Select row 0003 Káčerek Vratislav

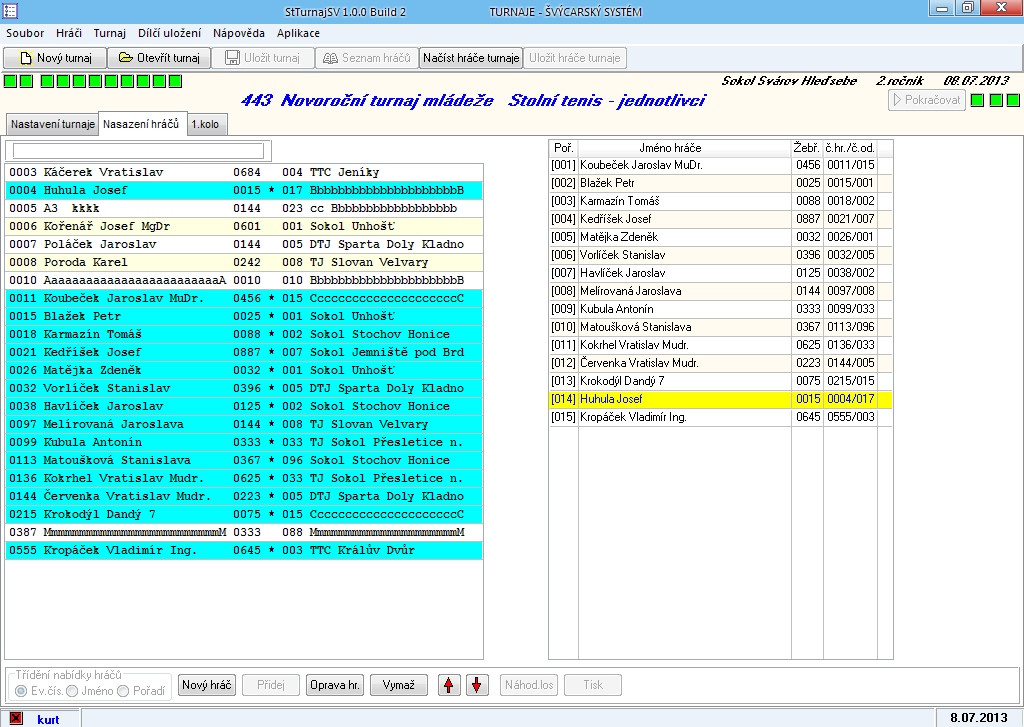[244, 172]
